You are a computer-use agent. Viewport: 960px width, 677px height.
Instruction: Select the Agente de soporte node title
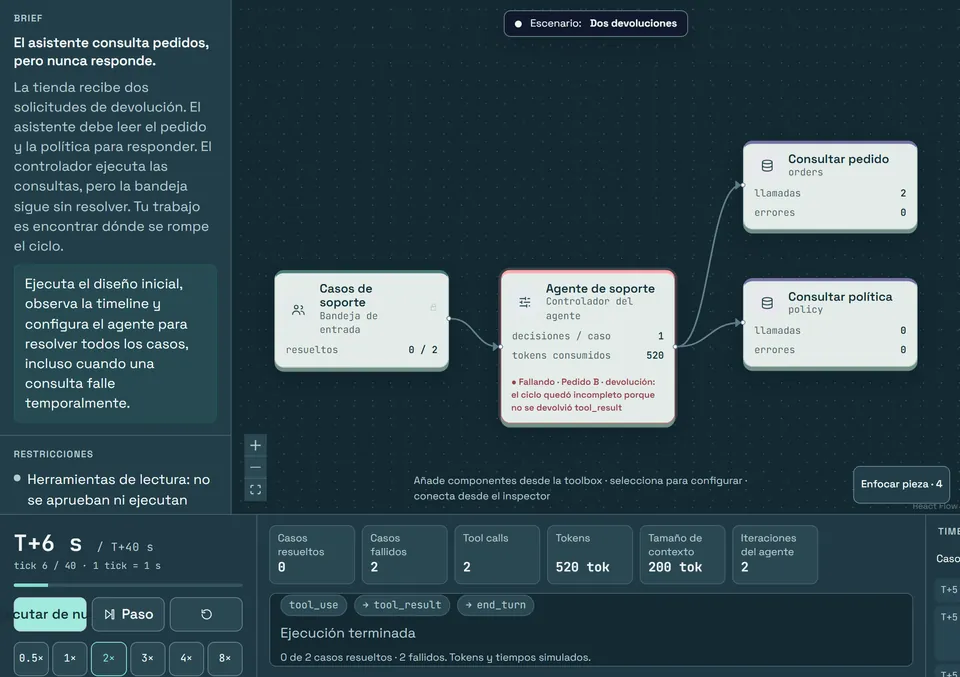[x=600, y=288]
